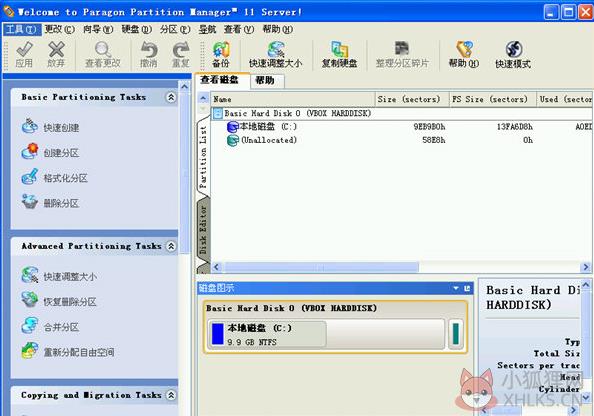Sort by the Name column header

[x=293, y=99]
